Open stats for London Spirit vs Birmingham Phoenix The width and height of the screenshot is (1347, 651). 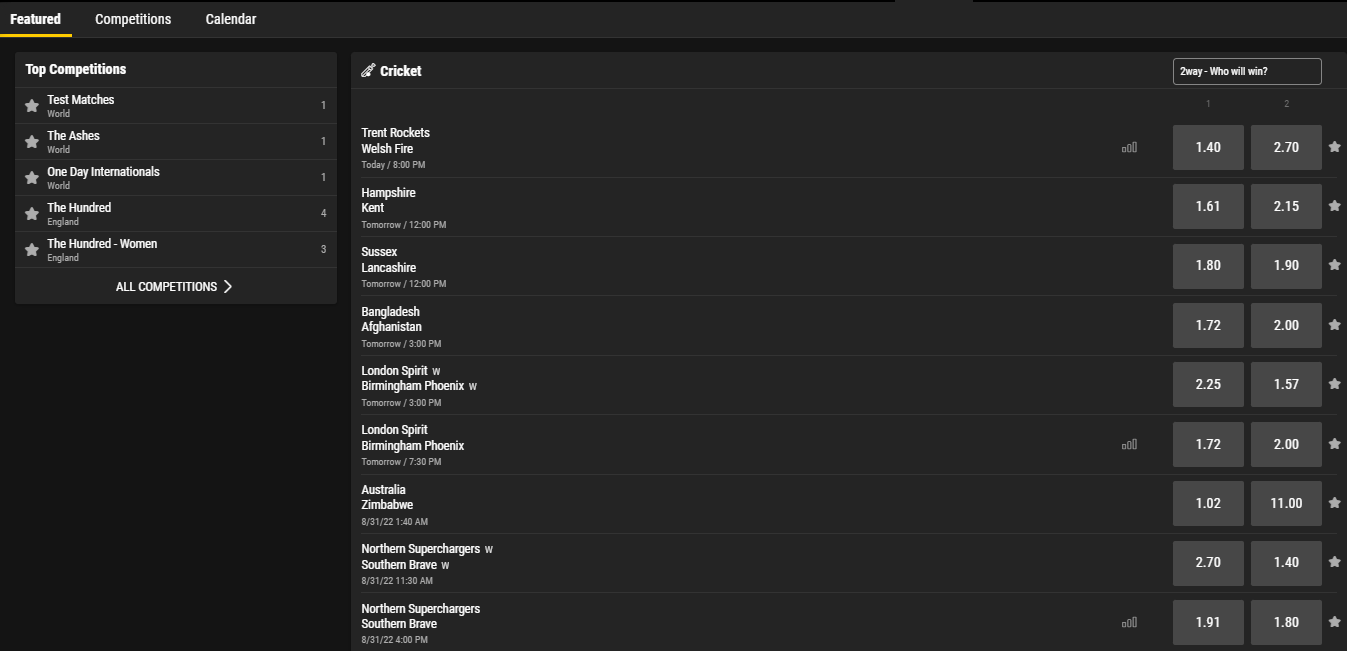click(1130, 444)
